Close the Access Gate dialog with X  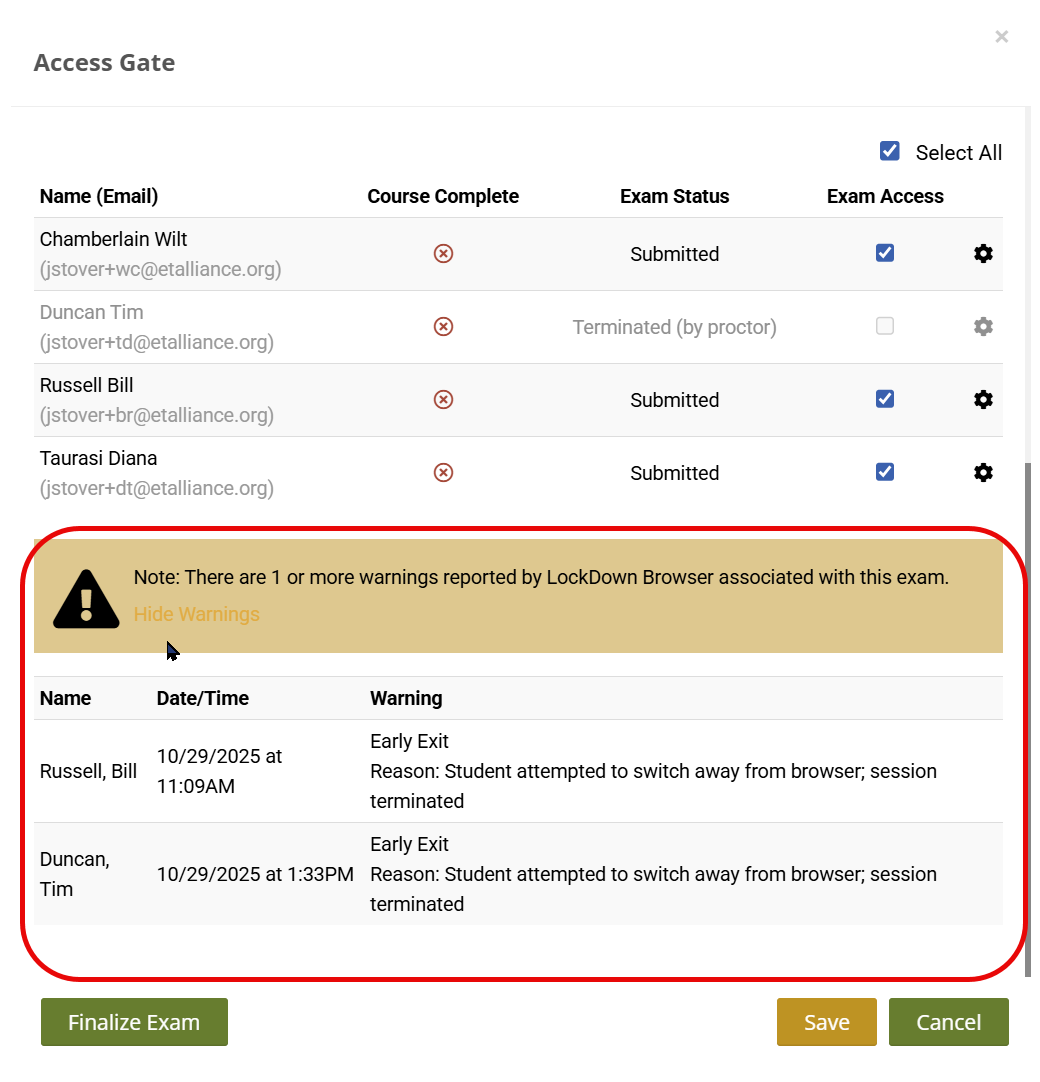point(1001,37)
